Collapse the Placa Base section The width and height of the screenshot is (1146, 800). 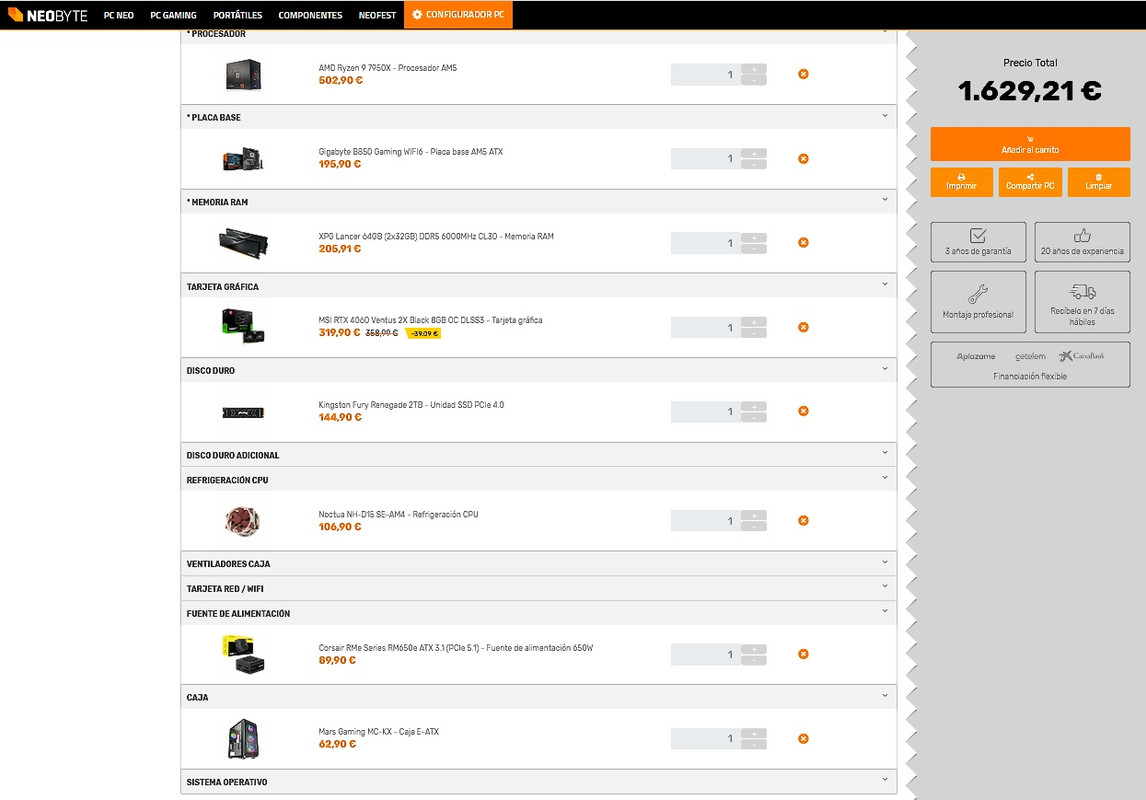885,116
